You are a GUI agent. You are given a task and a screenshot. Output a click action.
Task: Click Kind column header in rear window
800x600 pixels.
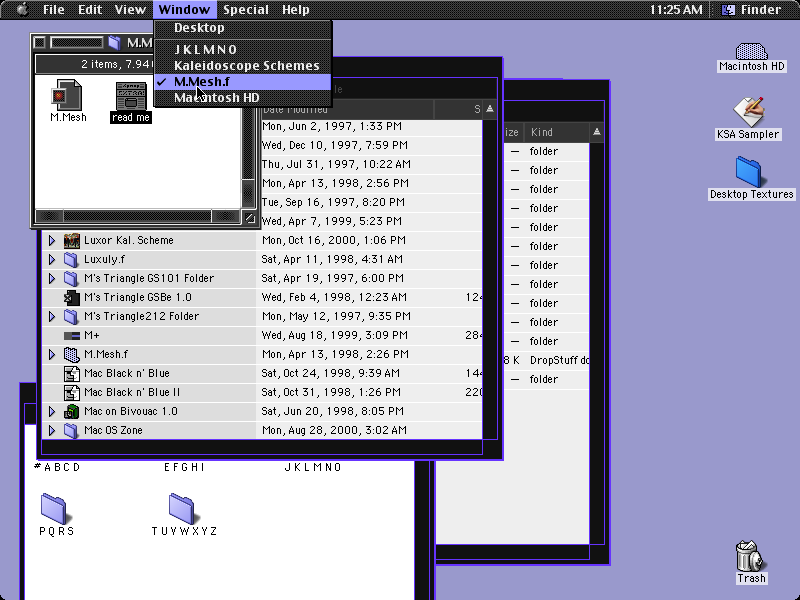556,133
